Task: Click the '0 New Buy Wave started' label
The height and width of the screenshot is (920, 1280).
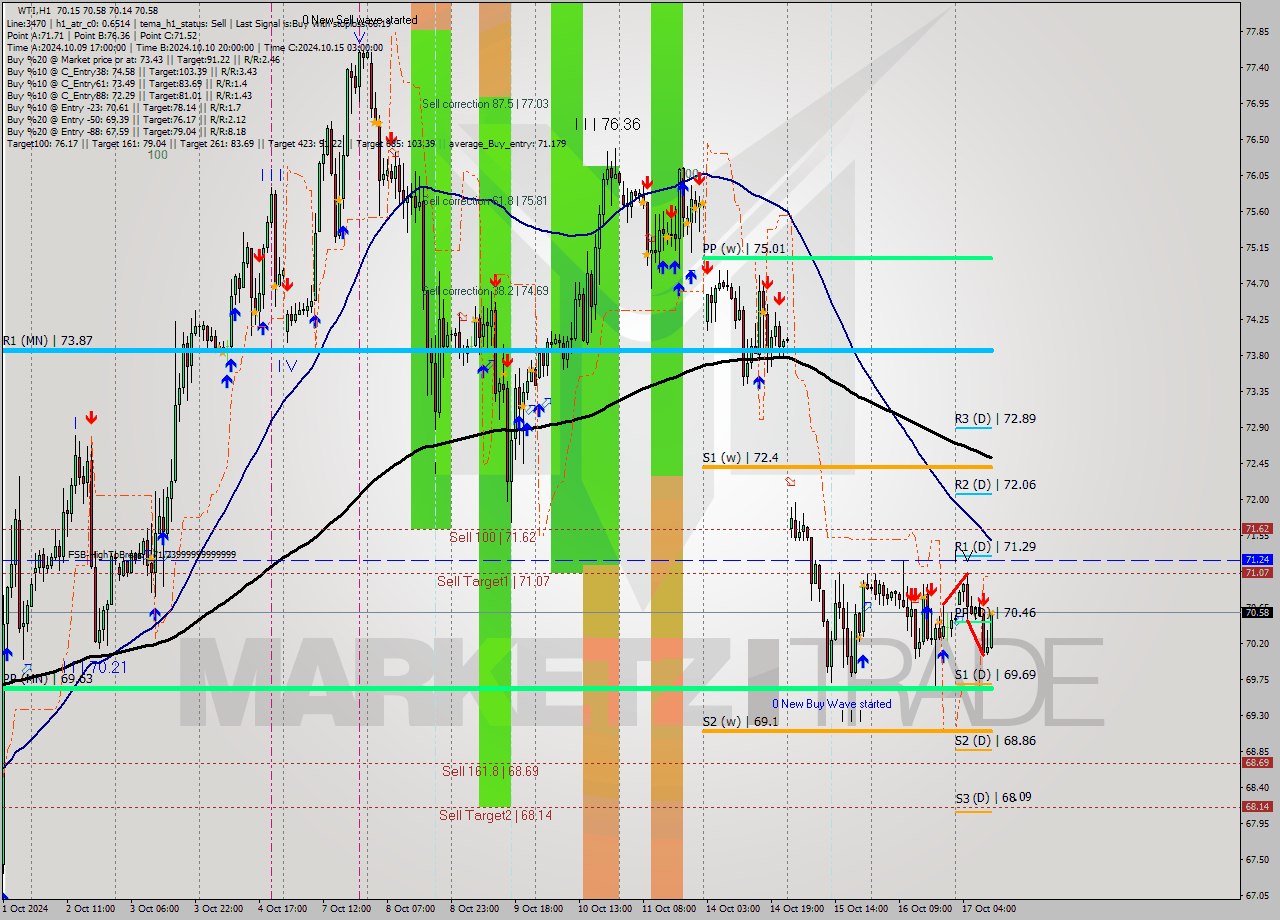Action: click(x=831, y=704)
